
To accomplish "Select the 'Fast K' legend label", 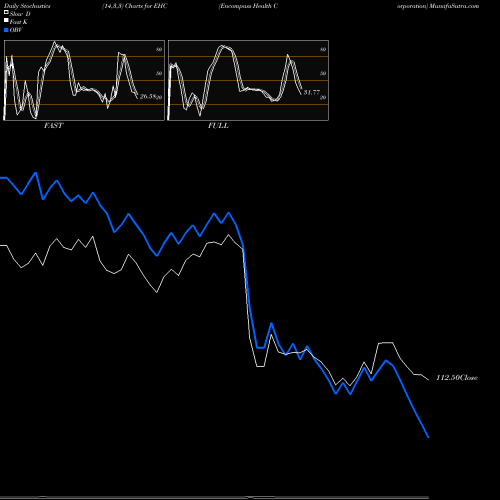I will [19, 22].
